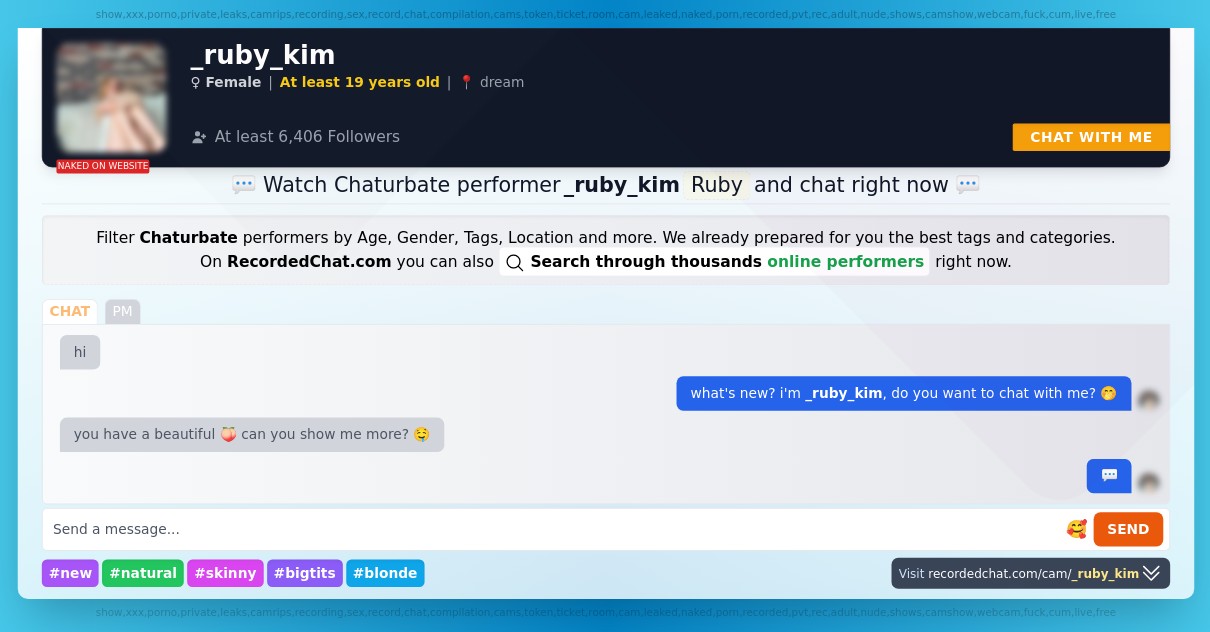The height and width of the screenshot is (632, 1210).
Task: Click the female gender symbol icon
Action: point(195,82)
